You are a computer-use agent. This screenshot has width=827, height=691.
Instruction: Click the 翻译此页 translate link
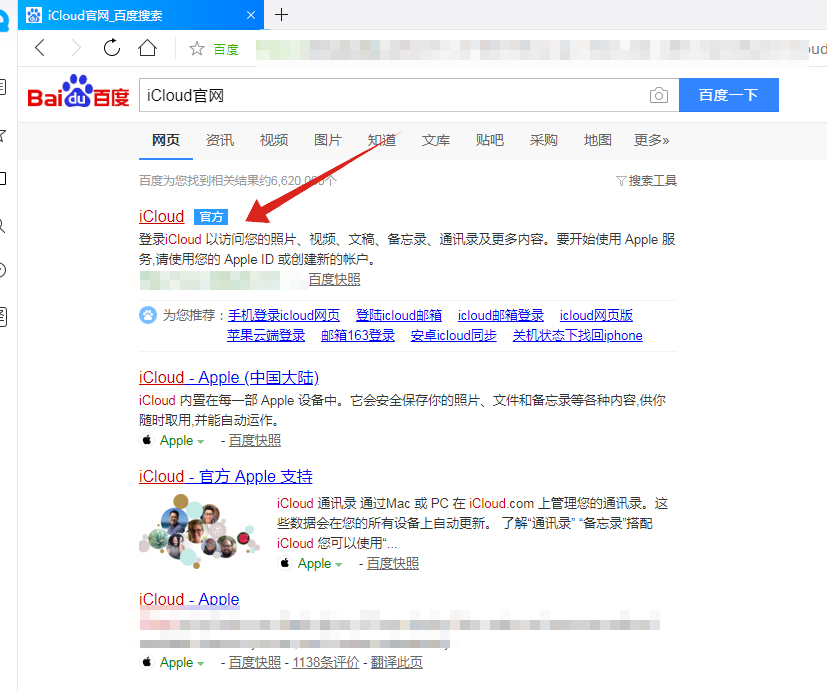pyautogui.click(x=397, y=663)
